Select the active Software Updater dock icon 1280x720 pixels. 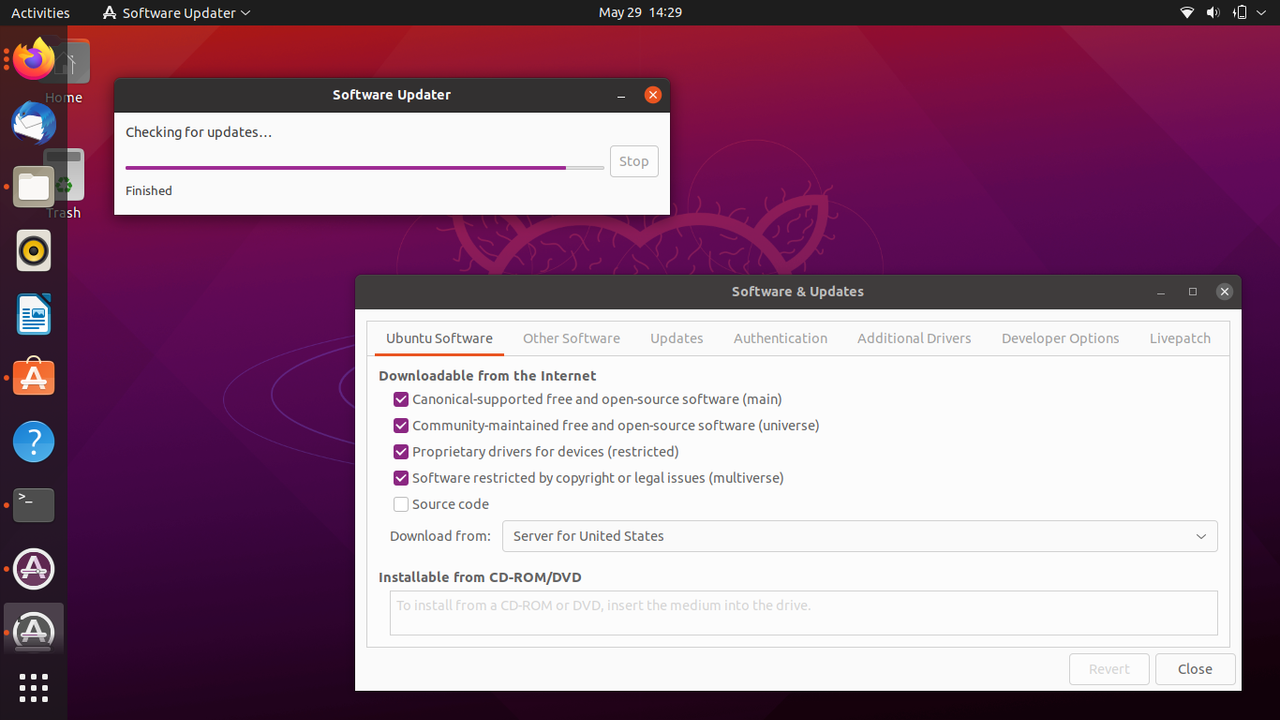[x=34, y=632]
